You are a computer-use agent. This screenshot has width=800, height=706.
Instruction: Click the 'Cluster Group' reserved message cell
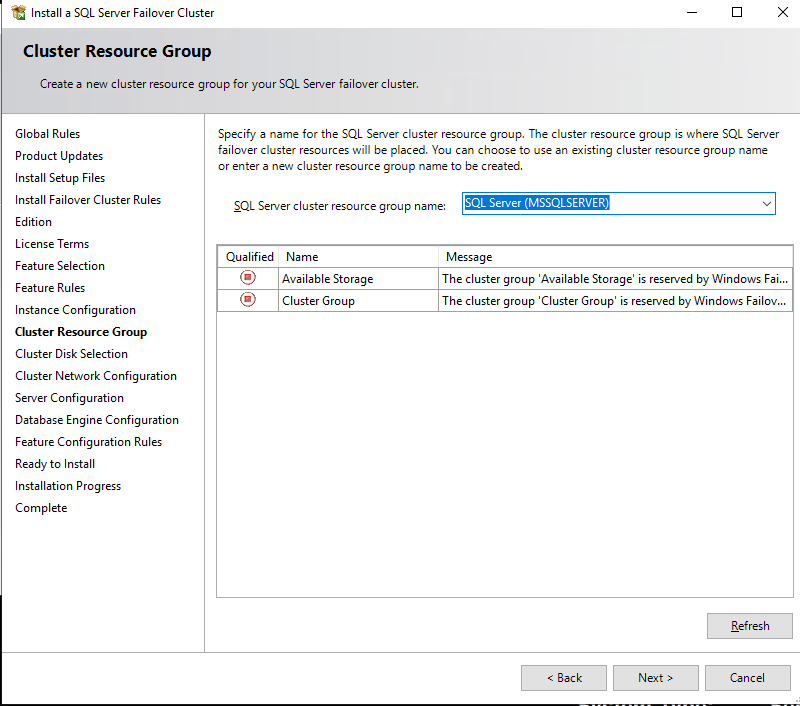(x=615, y=300)
